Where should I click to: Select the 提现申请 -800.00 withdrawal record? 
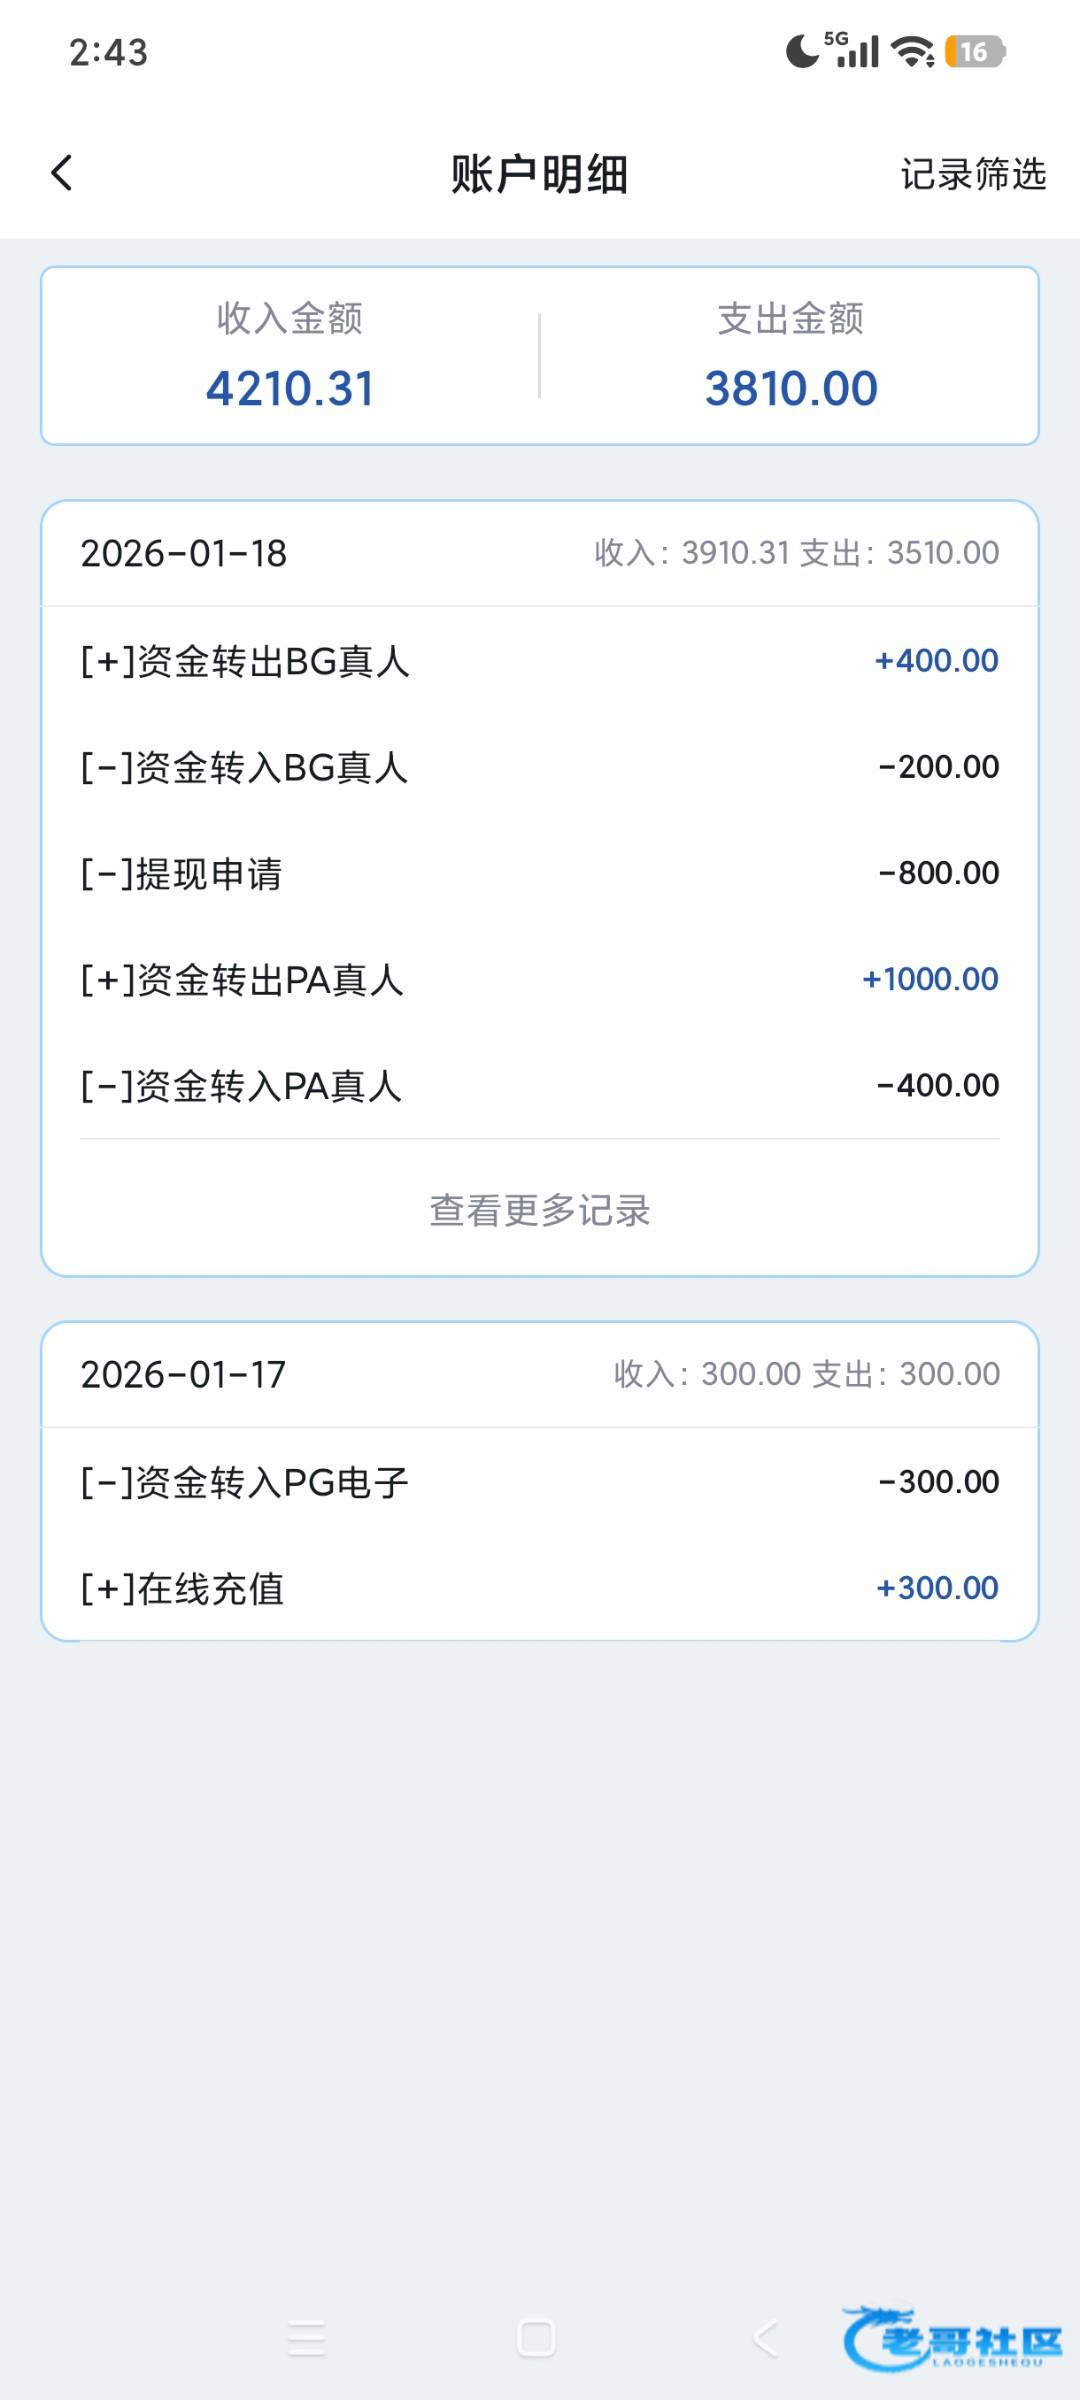[540, 873]
